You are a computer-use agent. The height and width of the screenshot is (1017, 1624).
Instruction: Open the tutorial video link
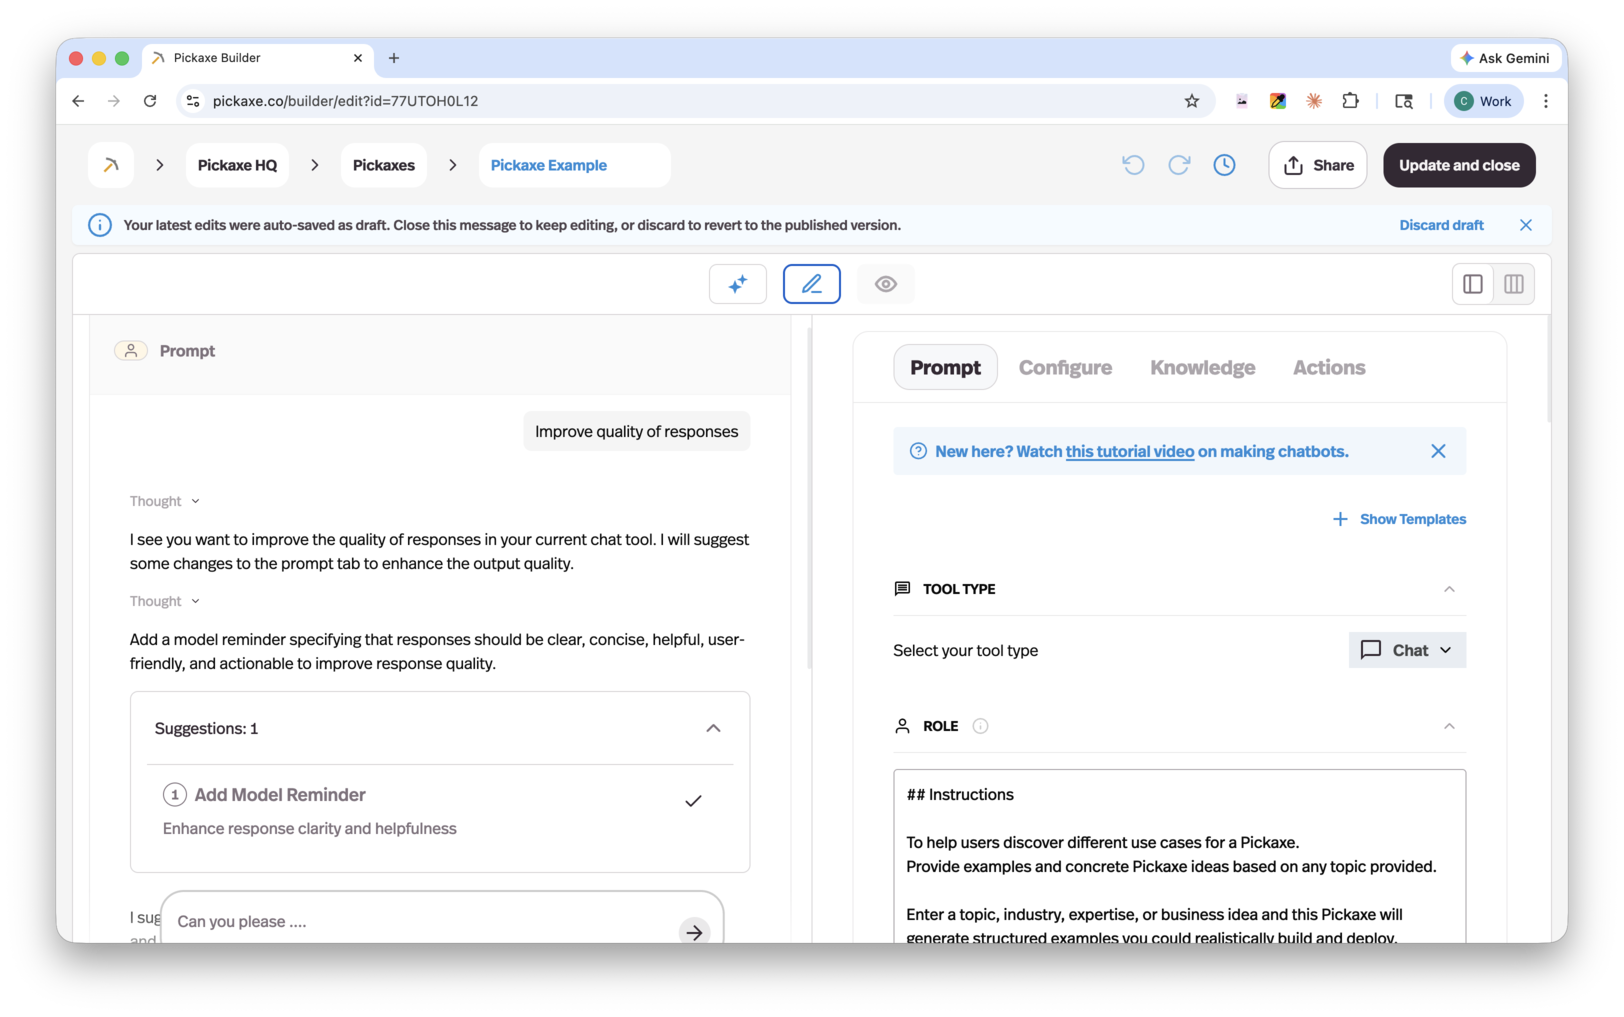coord(1129,451)
